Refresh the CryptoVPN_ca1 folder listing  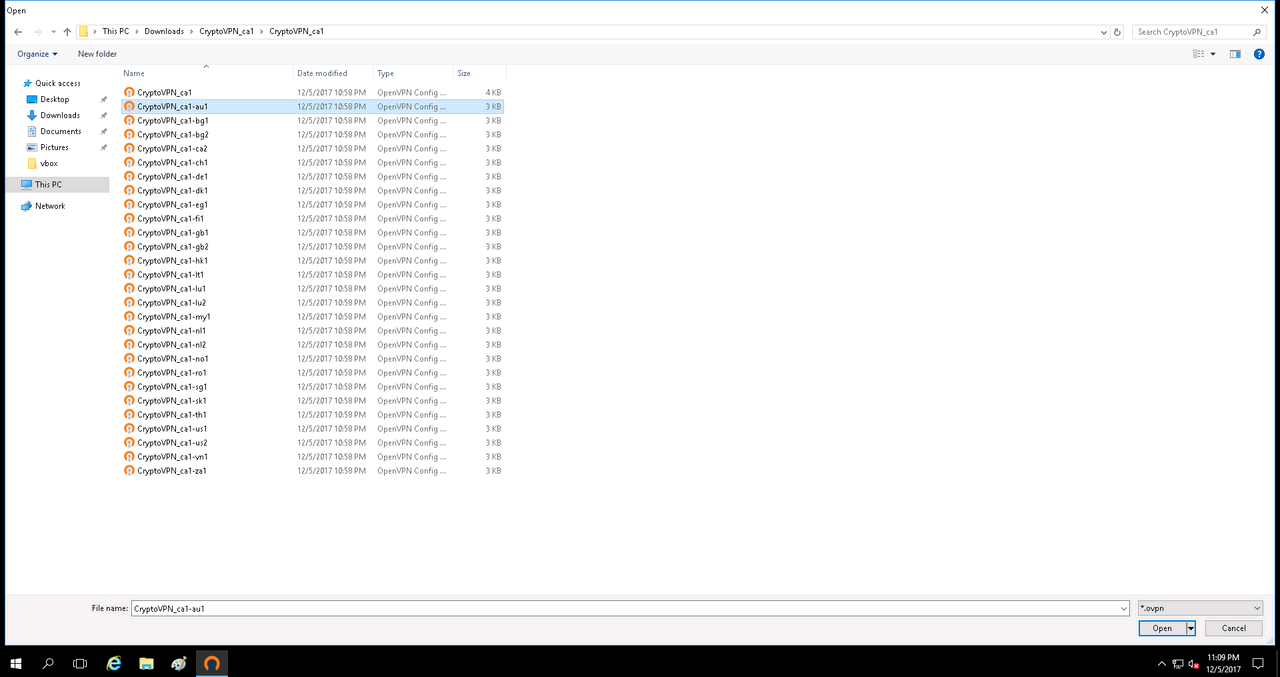(x=1117, y=32)
